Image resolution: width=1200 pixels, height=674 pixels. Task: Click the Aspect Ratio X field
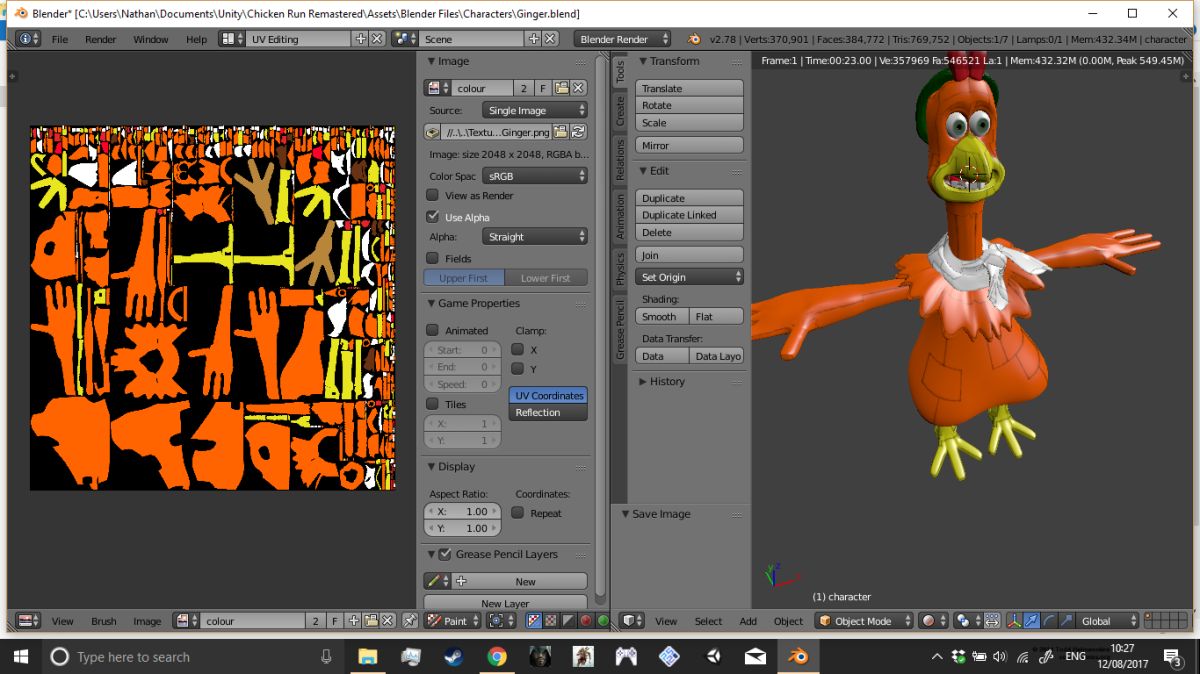point(462,511)
